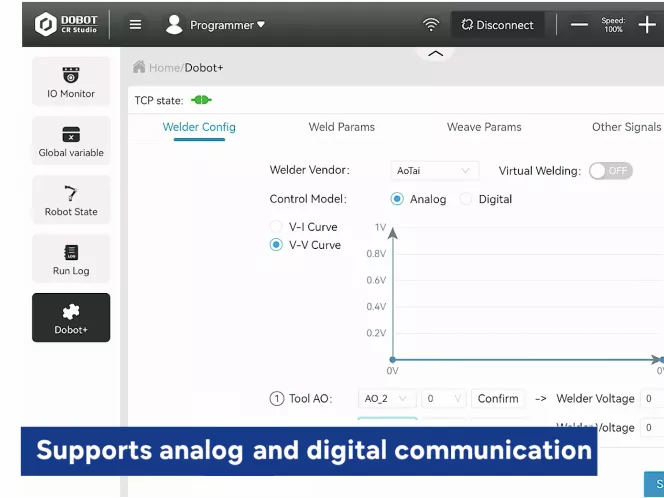Screen dimensions: 664x498
Task: Click the origin point on the curve graph
Action: [x=393, y=360]
